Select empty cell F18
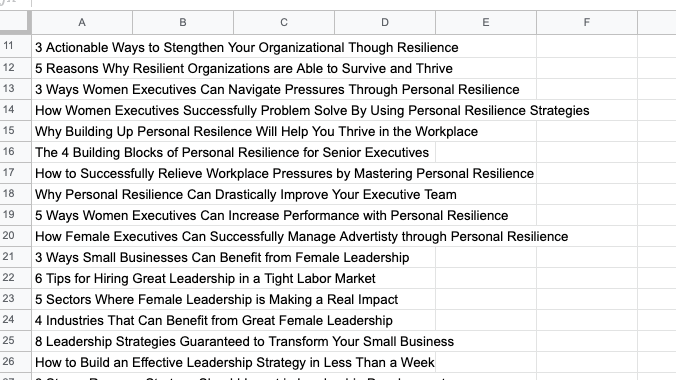Screen dimensions: 676x380 coord(587,194)
